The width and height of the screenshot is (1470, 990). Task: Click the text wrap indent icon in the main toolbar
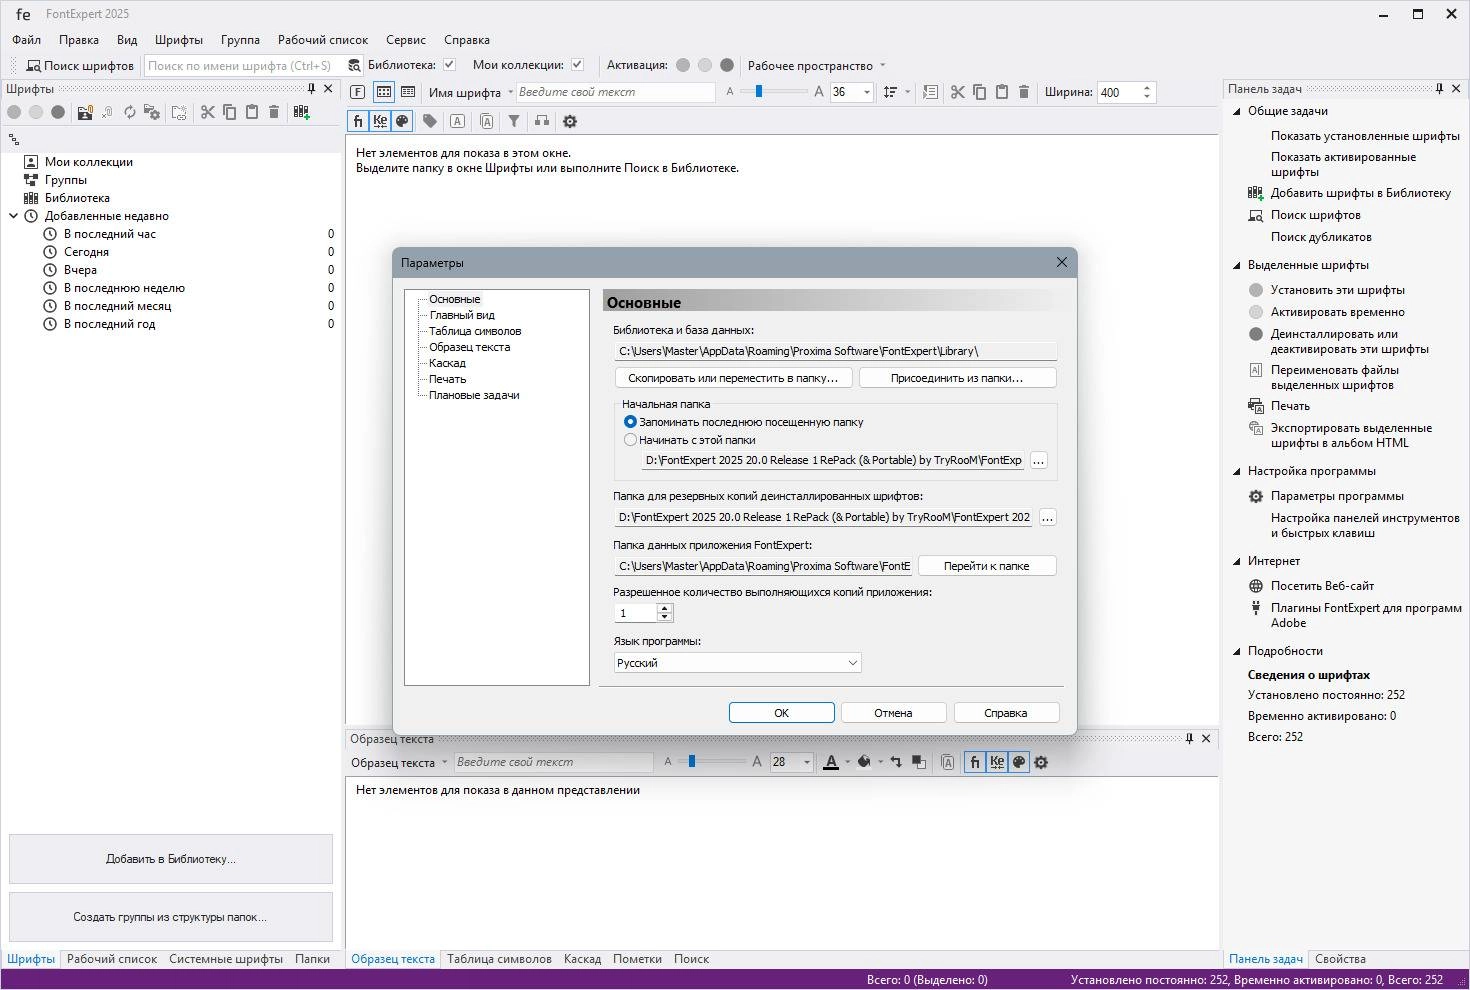coord(930,92)
